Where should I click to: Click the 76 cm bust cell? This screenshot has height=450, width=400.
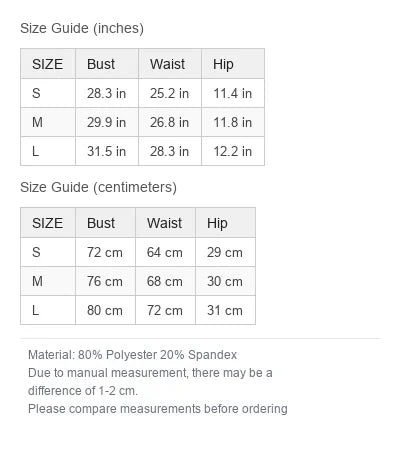(105, 281)
